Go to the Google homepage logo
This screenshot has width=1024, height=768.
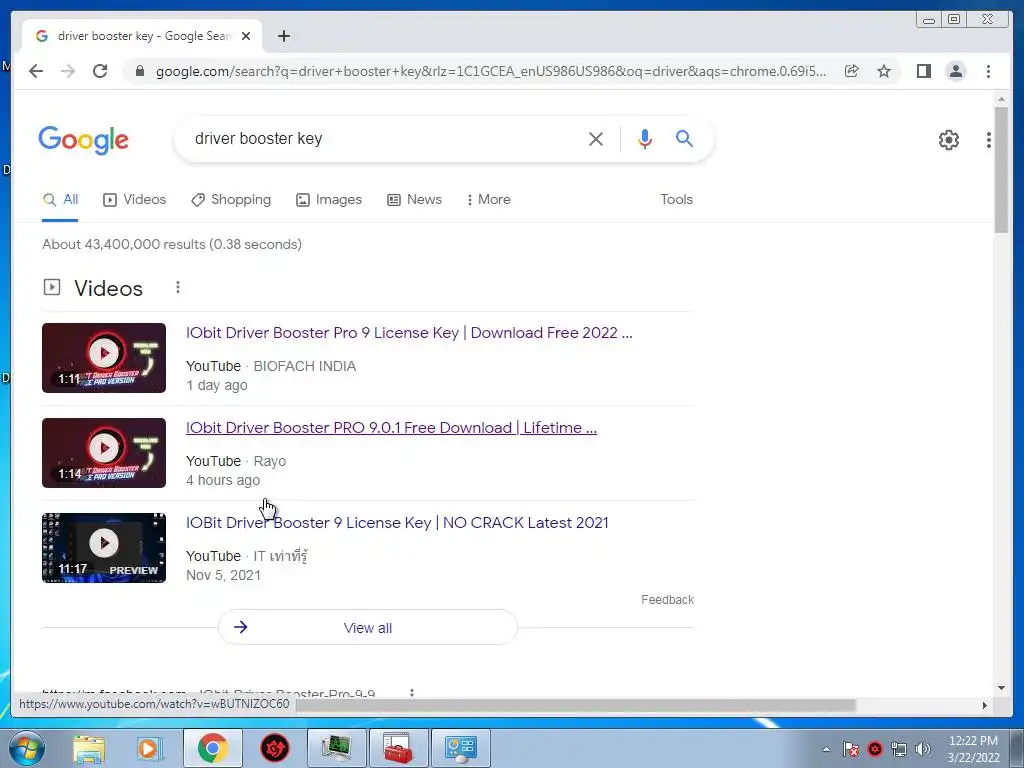pos(84,140)
